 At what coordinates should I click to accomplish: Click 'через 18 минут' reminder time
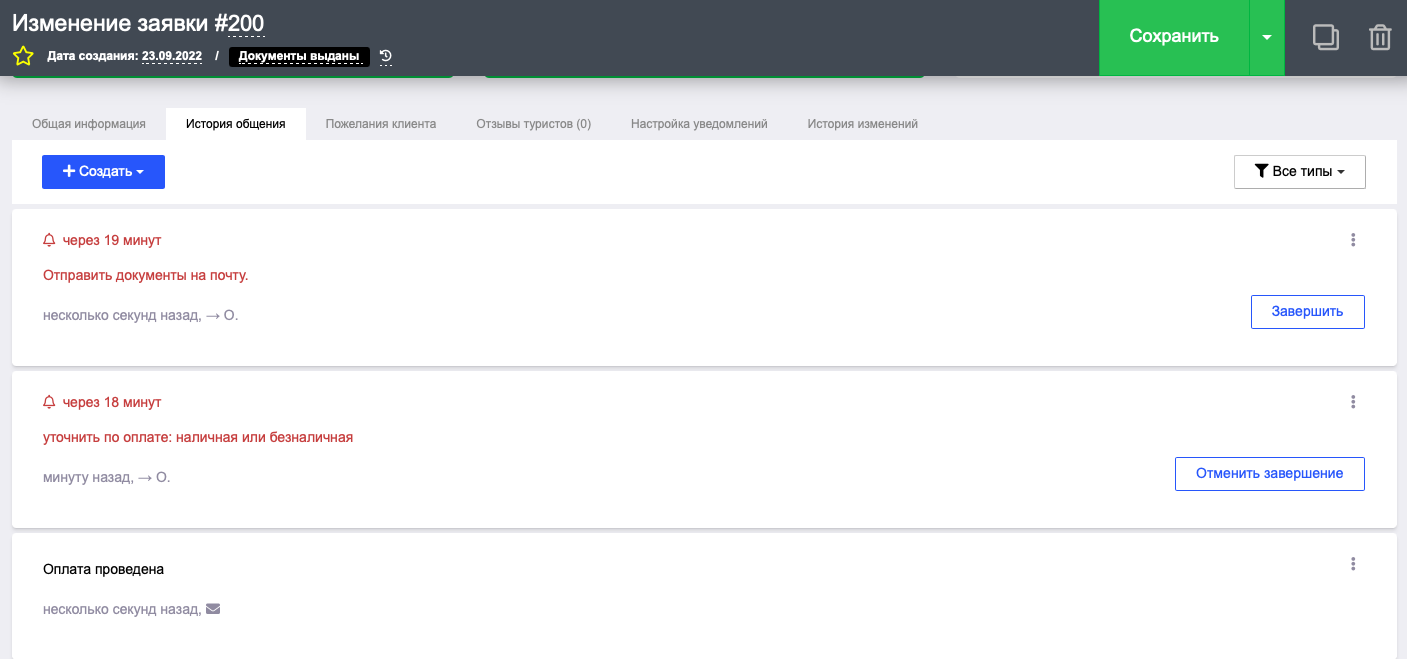[112, 402]
